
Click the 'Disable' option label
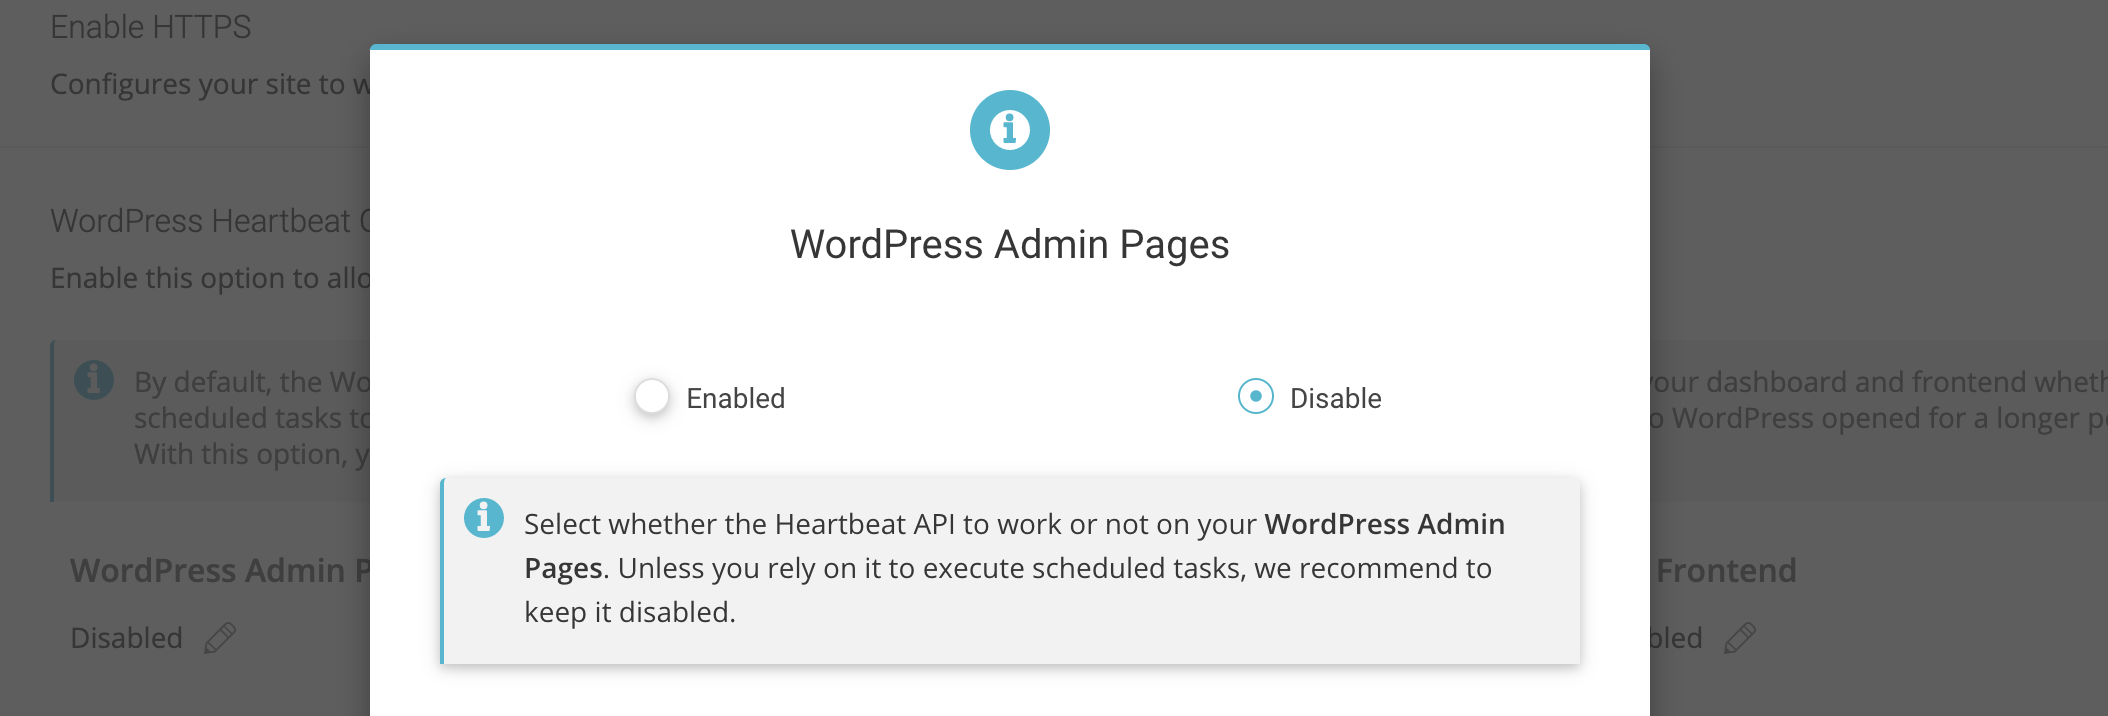pyautogui.click(x=1336, y=398)
